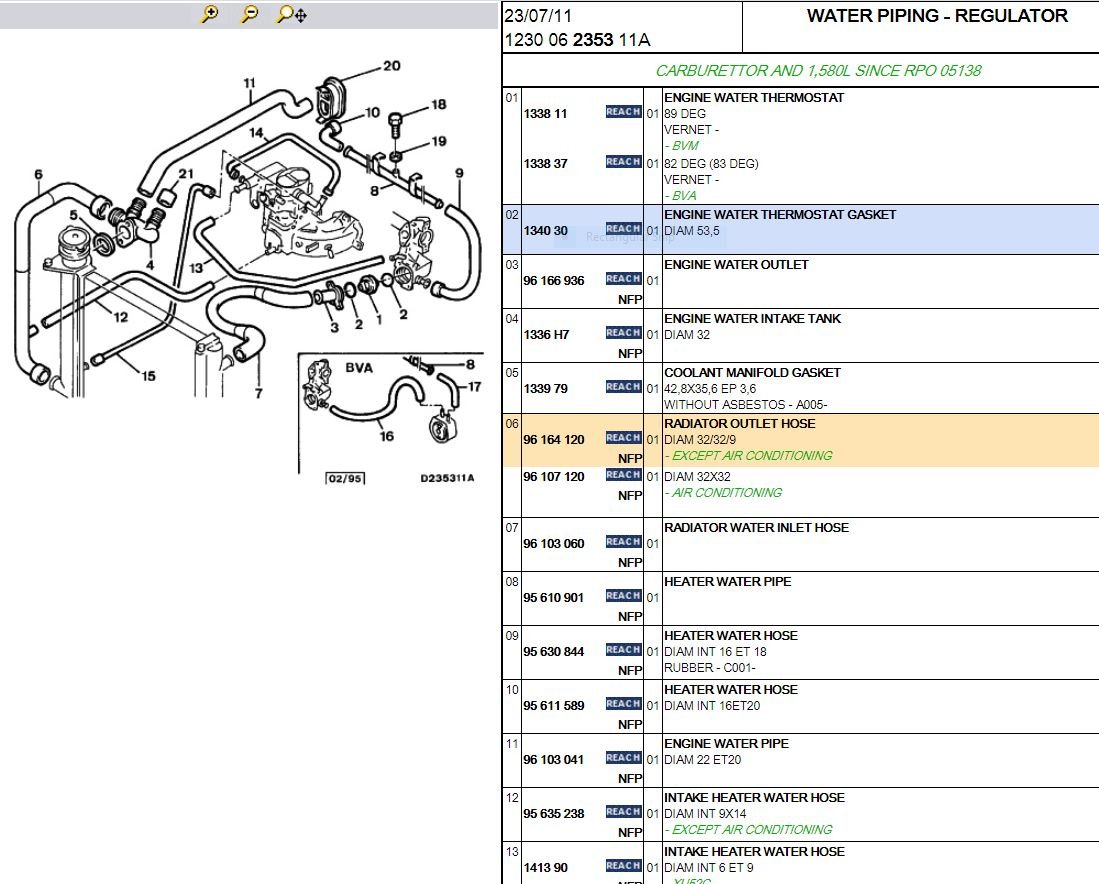Click ENGINE WATER OUTLET description
The height and width of the screenshot is (884, 1099).
click(736, 264)
